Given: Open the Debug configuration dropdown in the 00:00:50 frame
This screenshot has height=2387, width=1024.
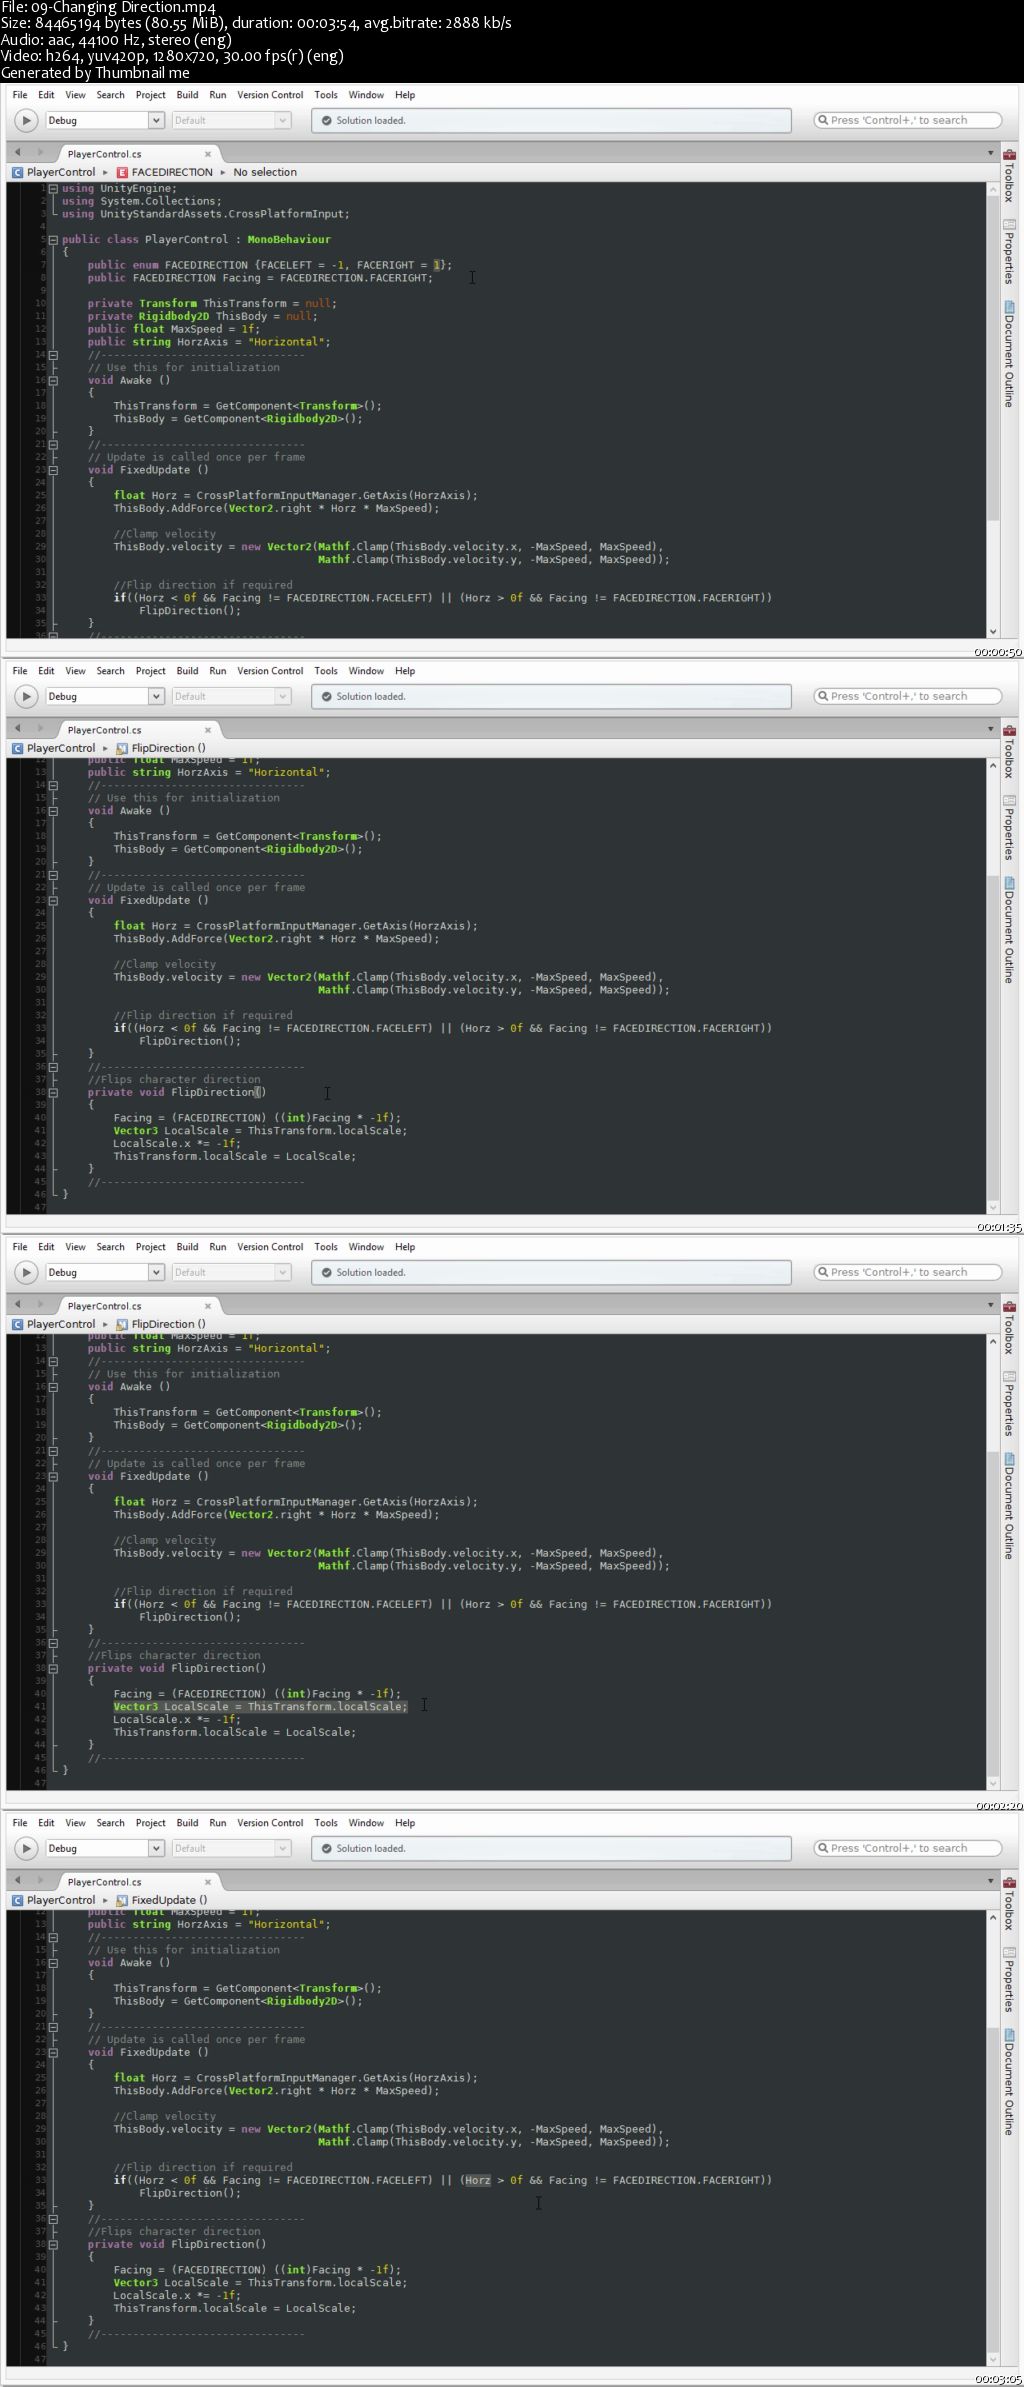Looking at the screenshot, I should point(104,121).
